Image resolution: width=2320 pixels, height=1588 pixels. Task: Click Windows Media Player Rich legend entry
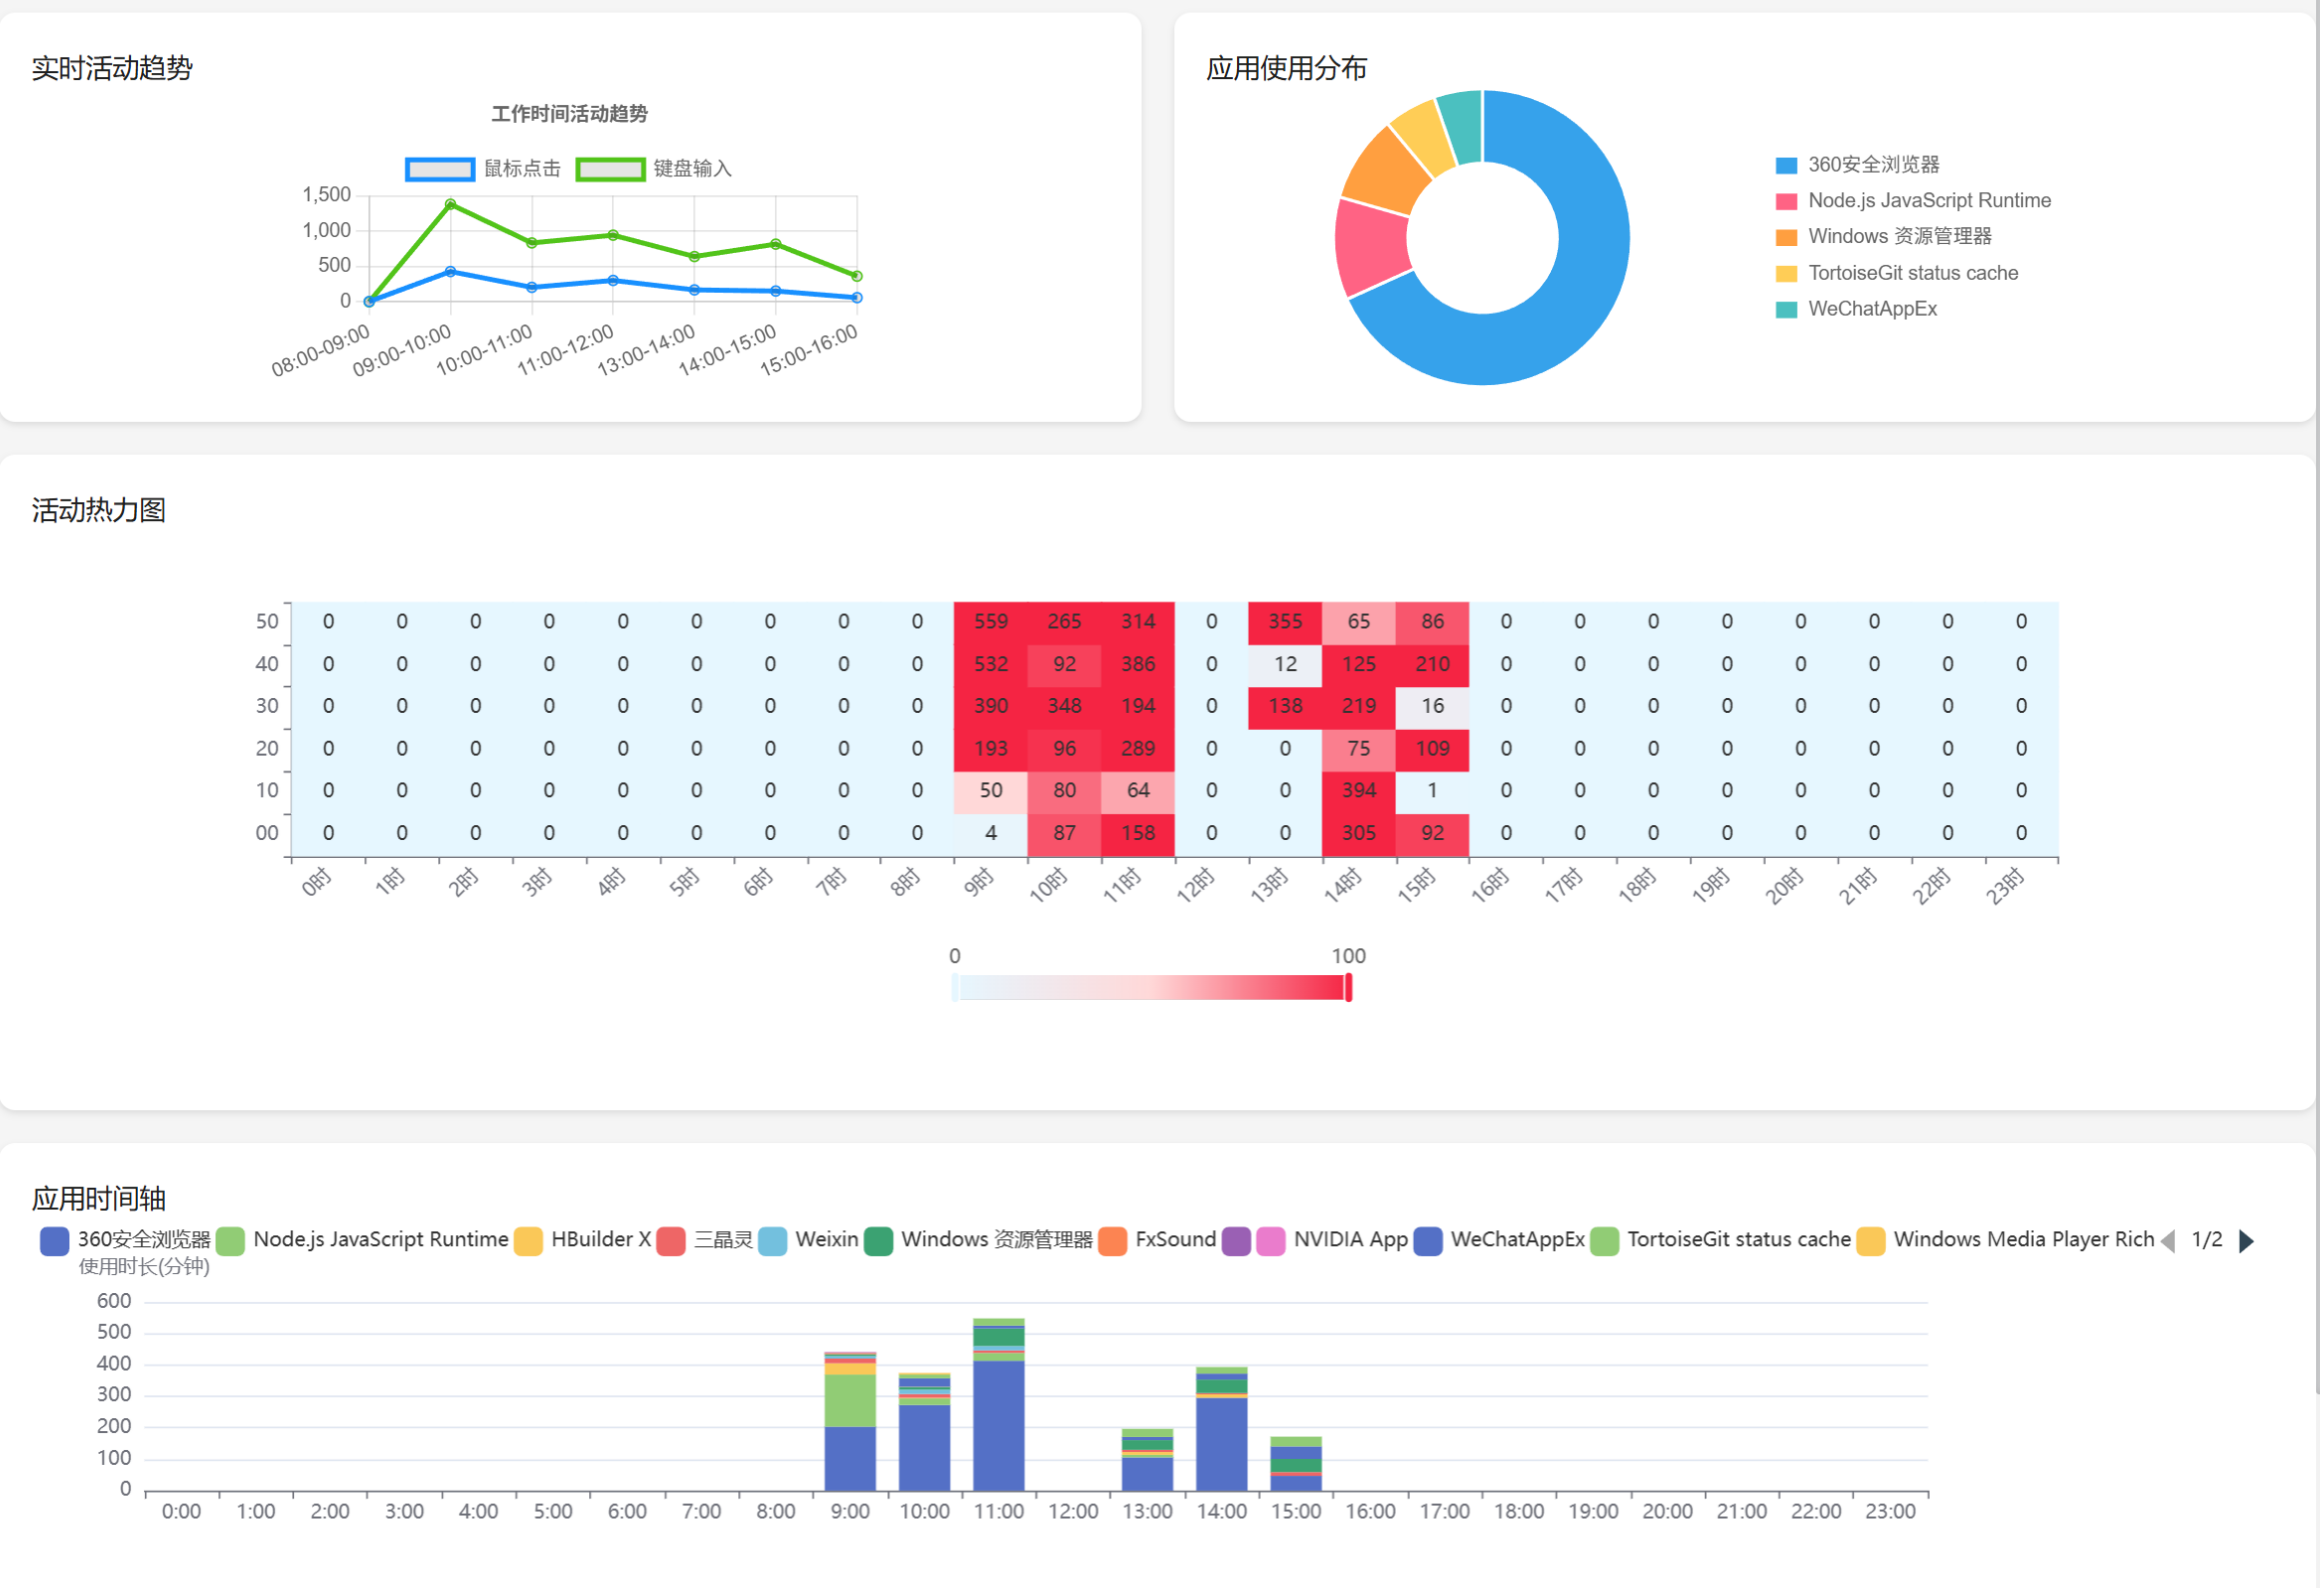2022,1240
